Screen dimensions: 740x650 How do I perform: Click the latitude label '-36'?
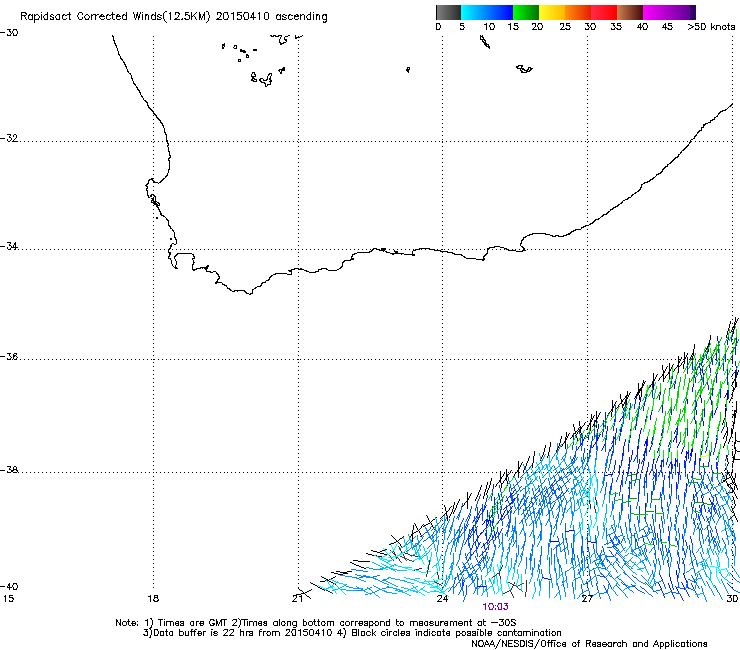pos(9,356)
